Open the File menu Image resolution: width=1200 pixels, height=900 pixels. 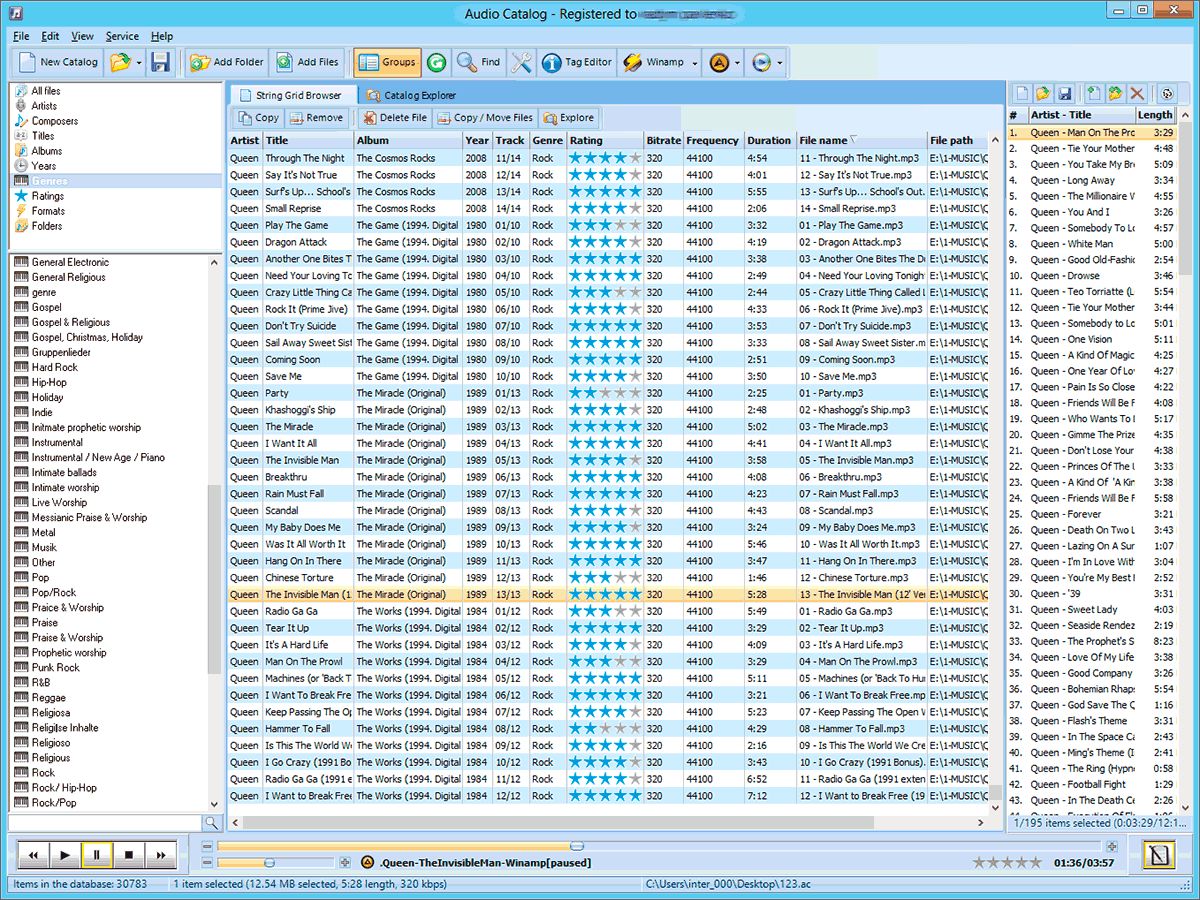(x=21, y=36)
